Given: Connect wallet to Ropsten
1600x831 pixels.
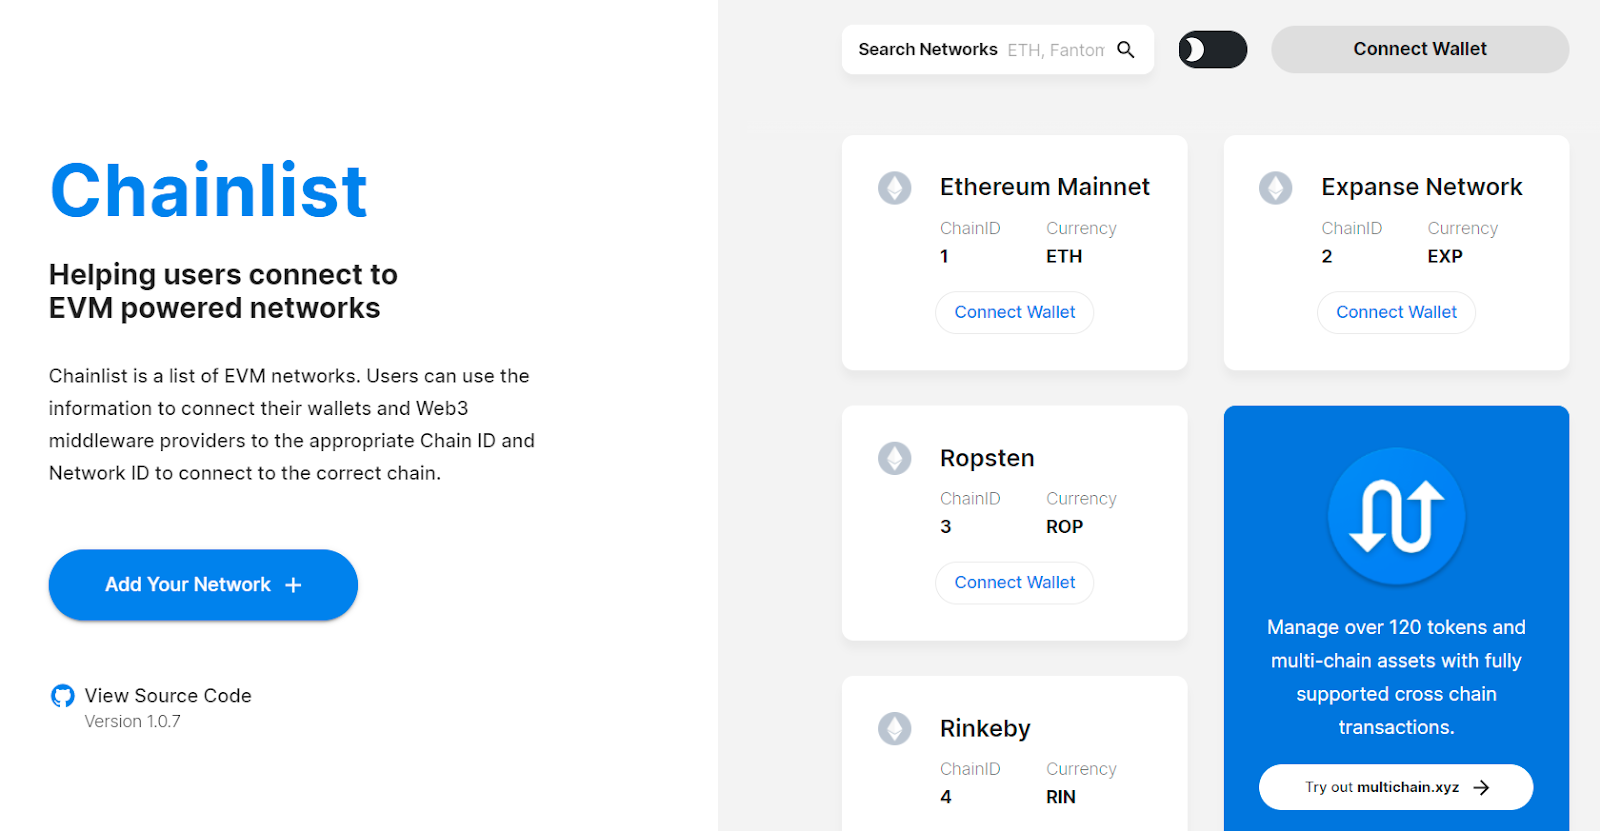Looking at the screenshot, I should point(1014,582).
